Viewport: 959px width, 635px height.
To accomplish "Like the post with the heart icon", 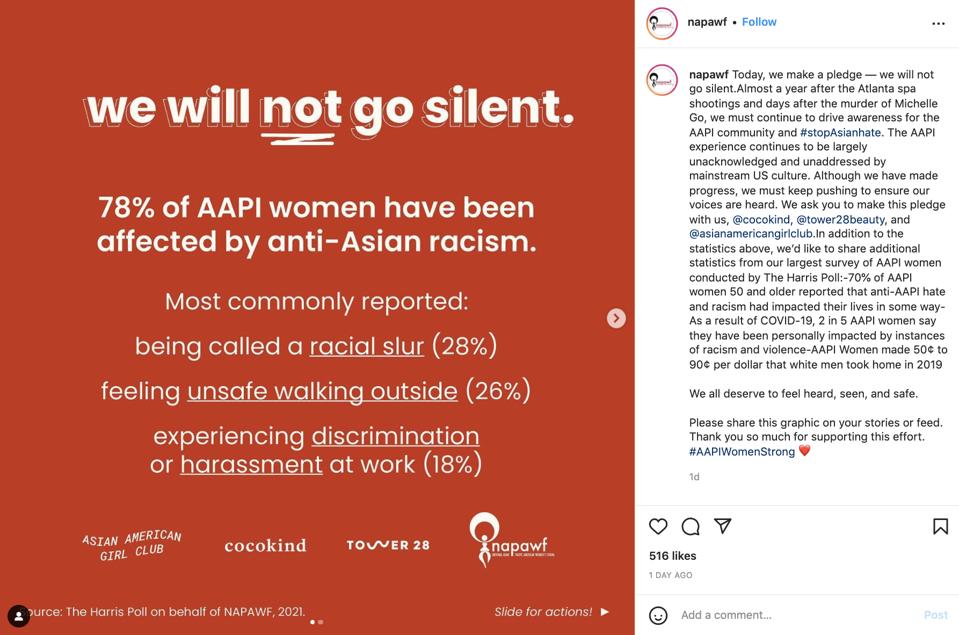I will (x=658, y=526).
